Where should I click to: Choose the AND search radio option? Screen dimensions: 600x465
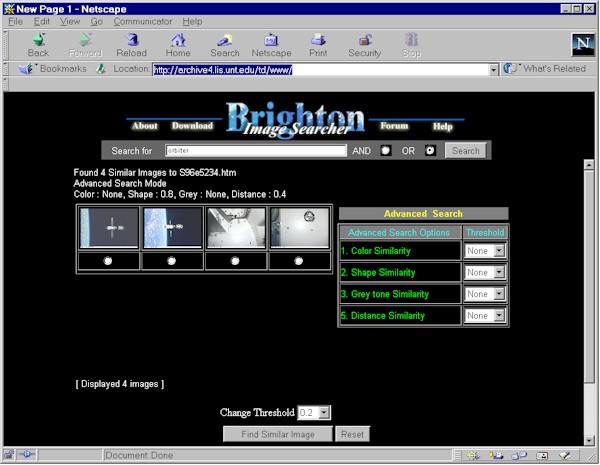[386, 151]
